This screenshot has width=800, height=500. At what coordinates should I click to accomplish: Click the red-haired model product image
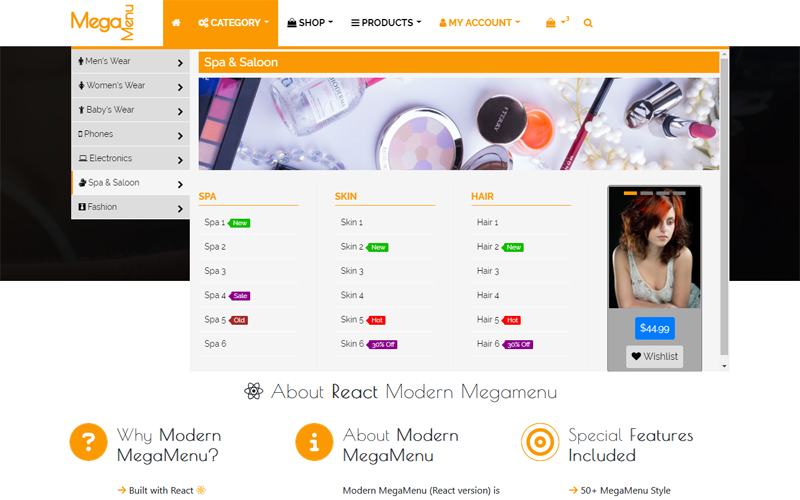click(655, 247)
